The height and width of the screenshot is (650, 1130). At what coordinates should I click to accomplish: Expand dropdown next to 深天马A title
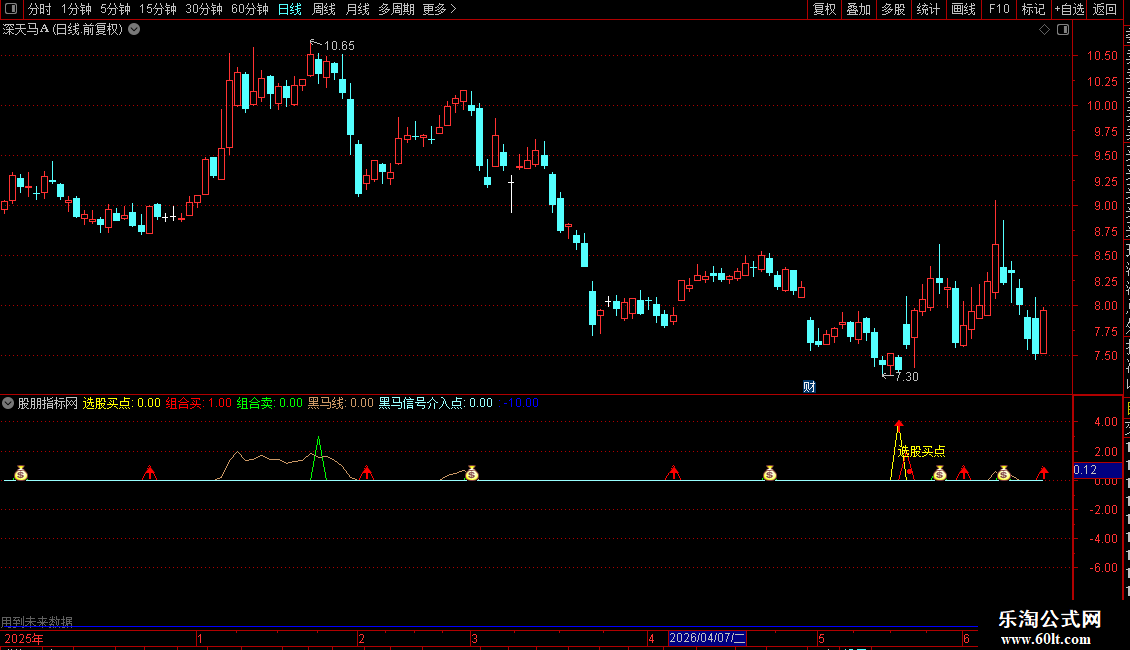pos(134,29)
